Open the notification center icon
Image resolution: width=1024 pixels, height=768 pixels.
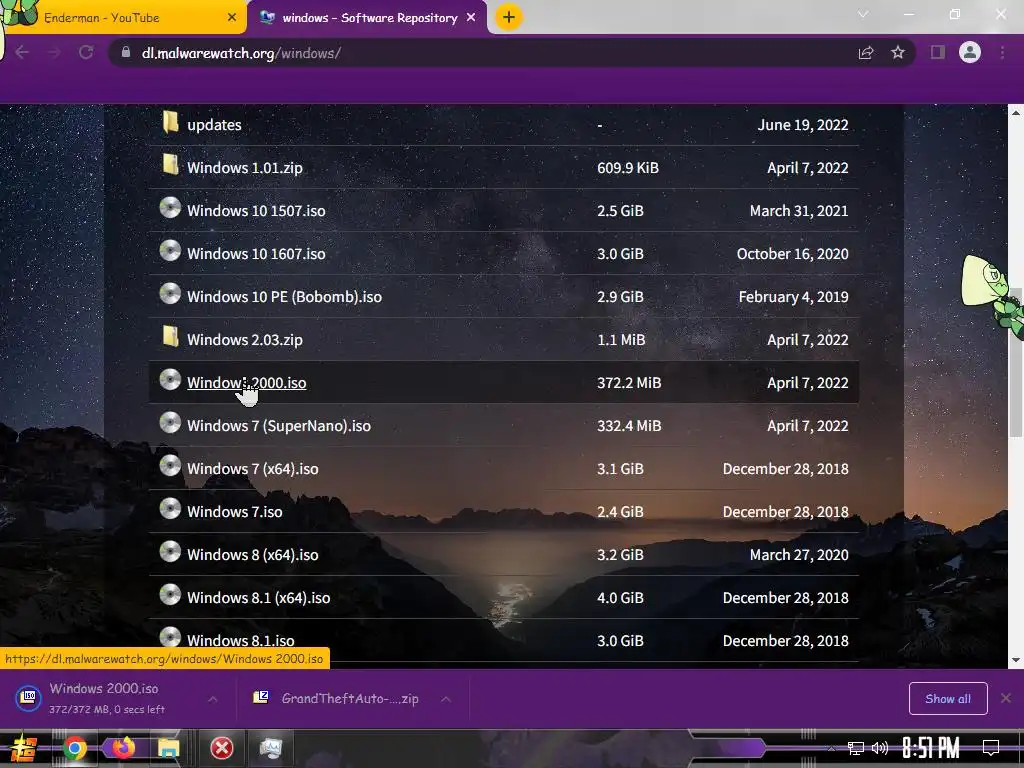[x=991, y=748]
